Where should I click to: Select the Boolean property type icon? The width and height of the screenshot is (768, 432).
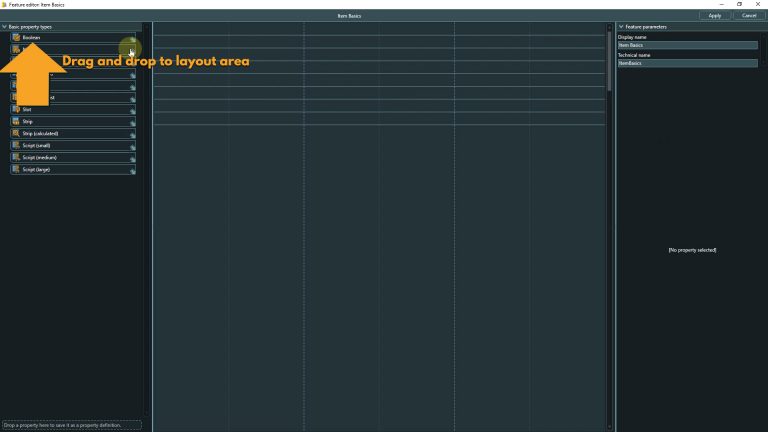16,37
